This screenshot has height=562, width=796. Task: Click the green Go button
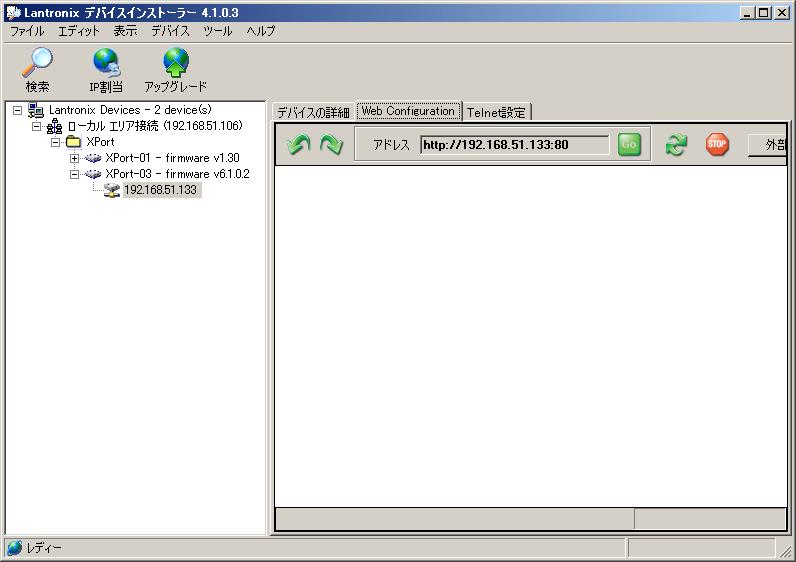[629, 145]
